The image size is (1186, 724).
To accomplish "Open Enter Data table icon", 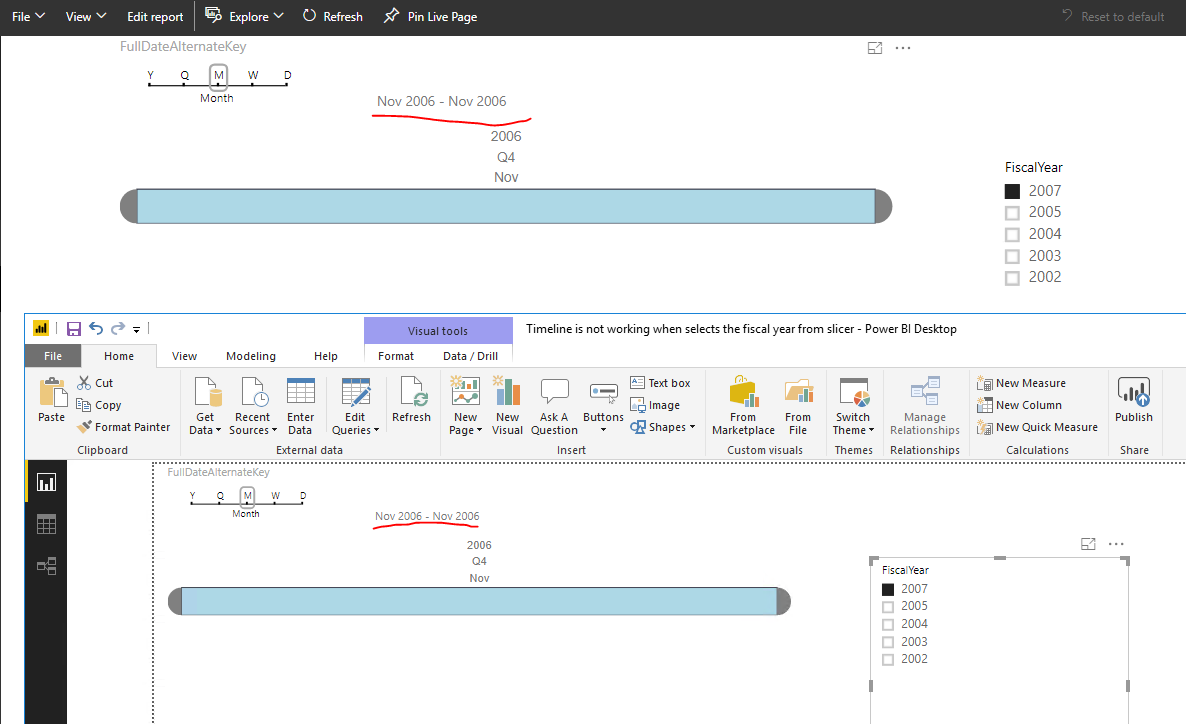I will coord(300,393).
